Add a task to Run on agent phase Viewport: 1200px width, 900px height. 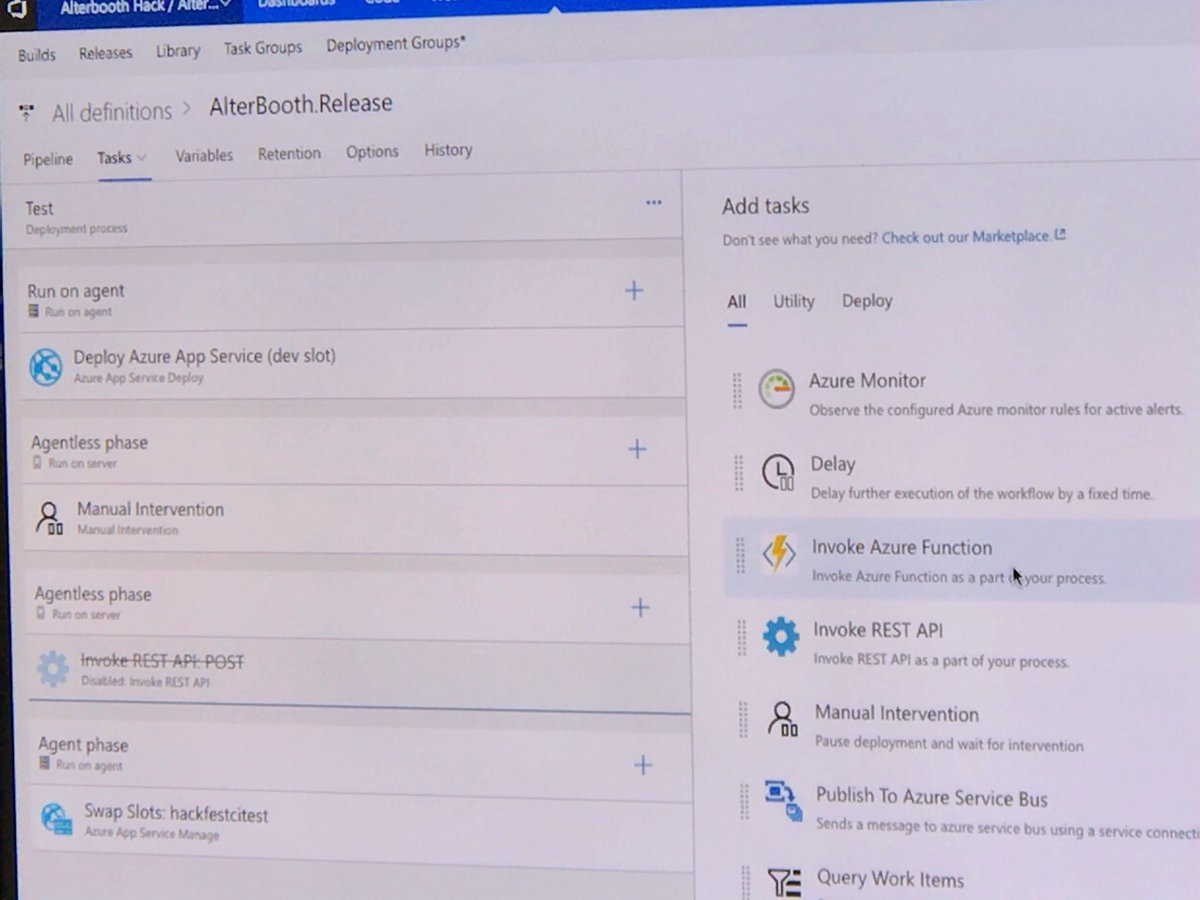pyautogui.click(x=634, y=291)
